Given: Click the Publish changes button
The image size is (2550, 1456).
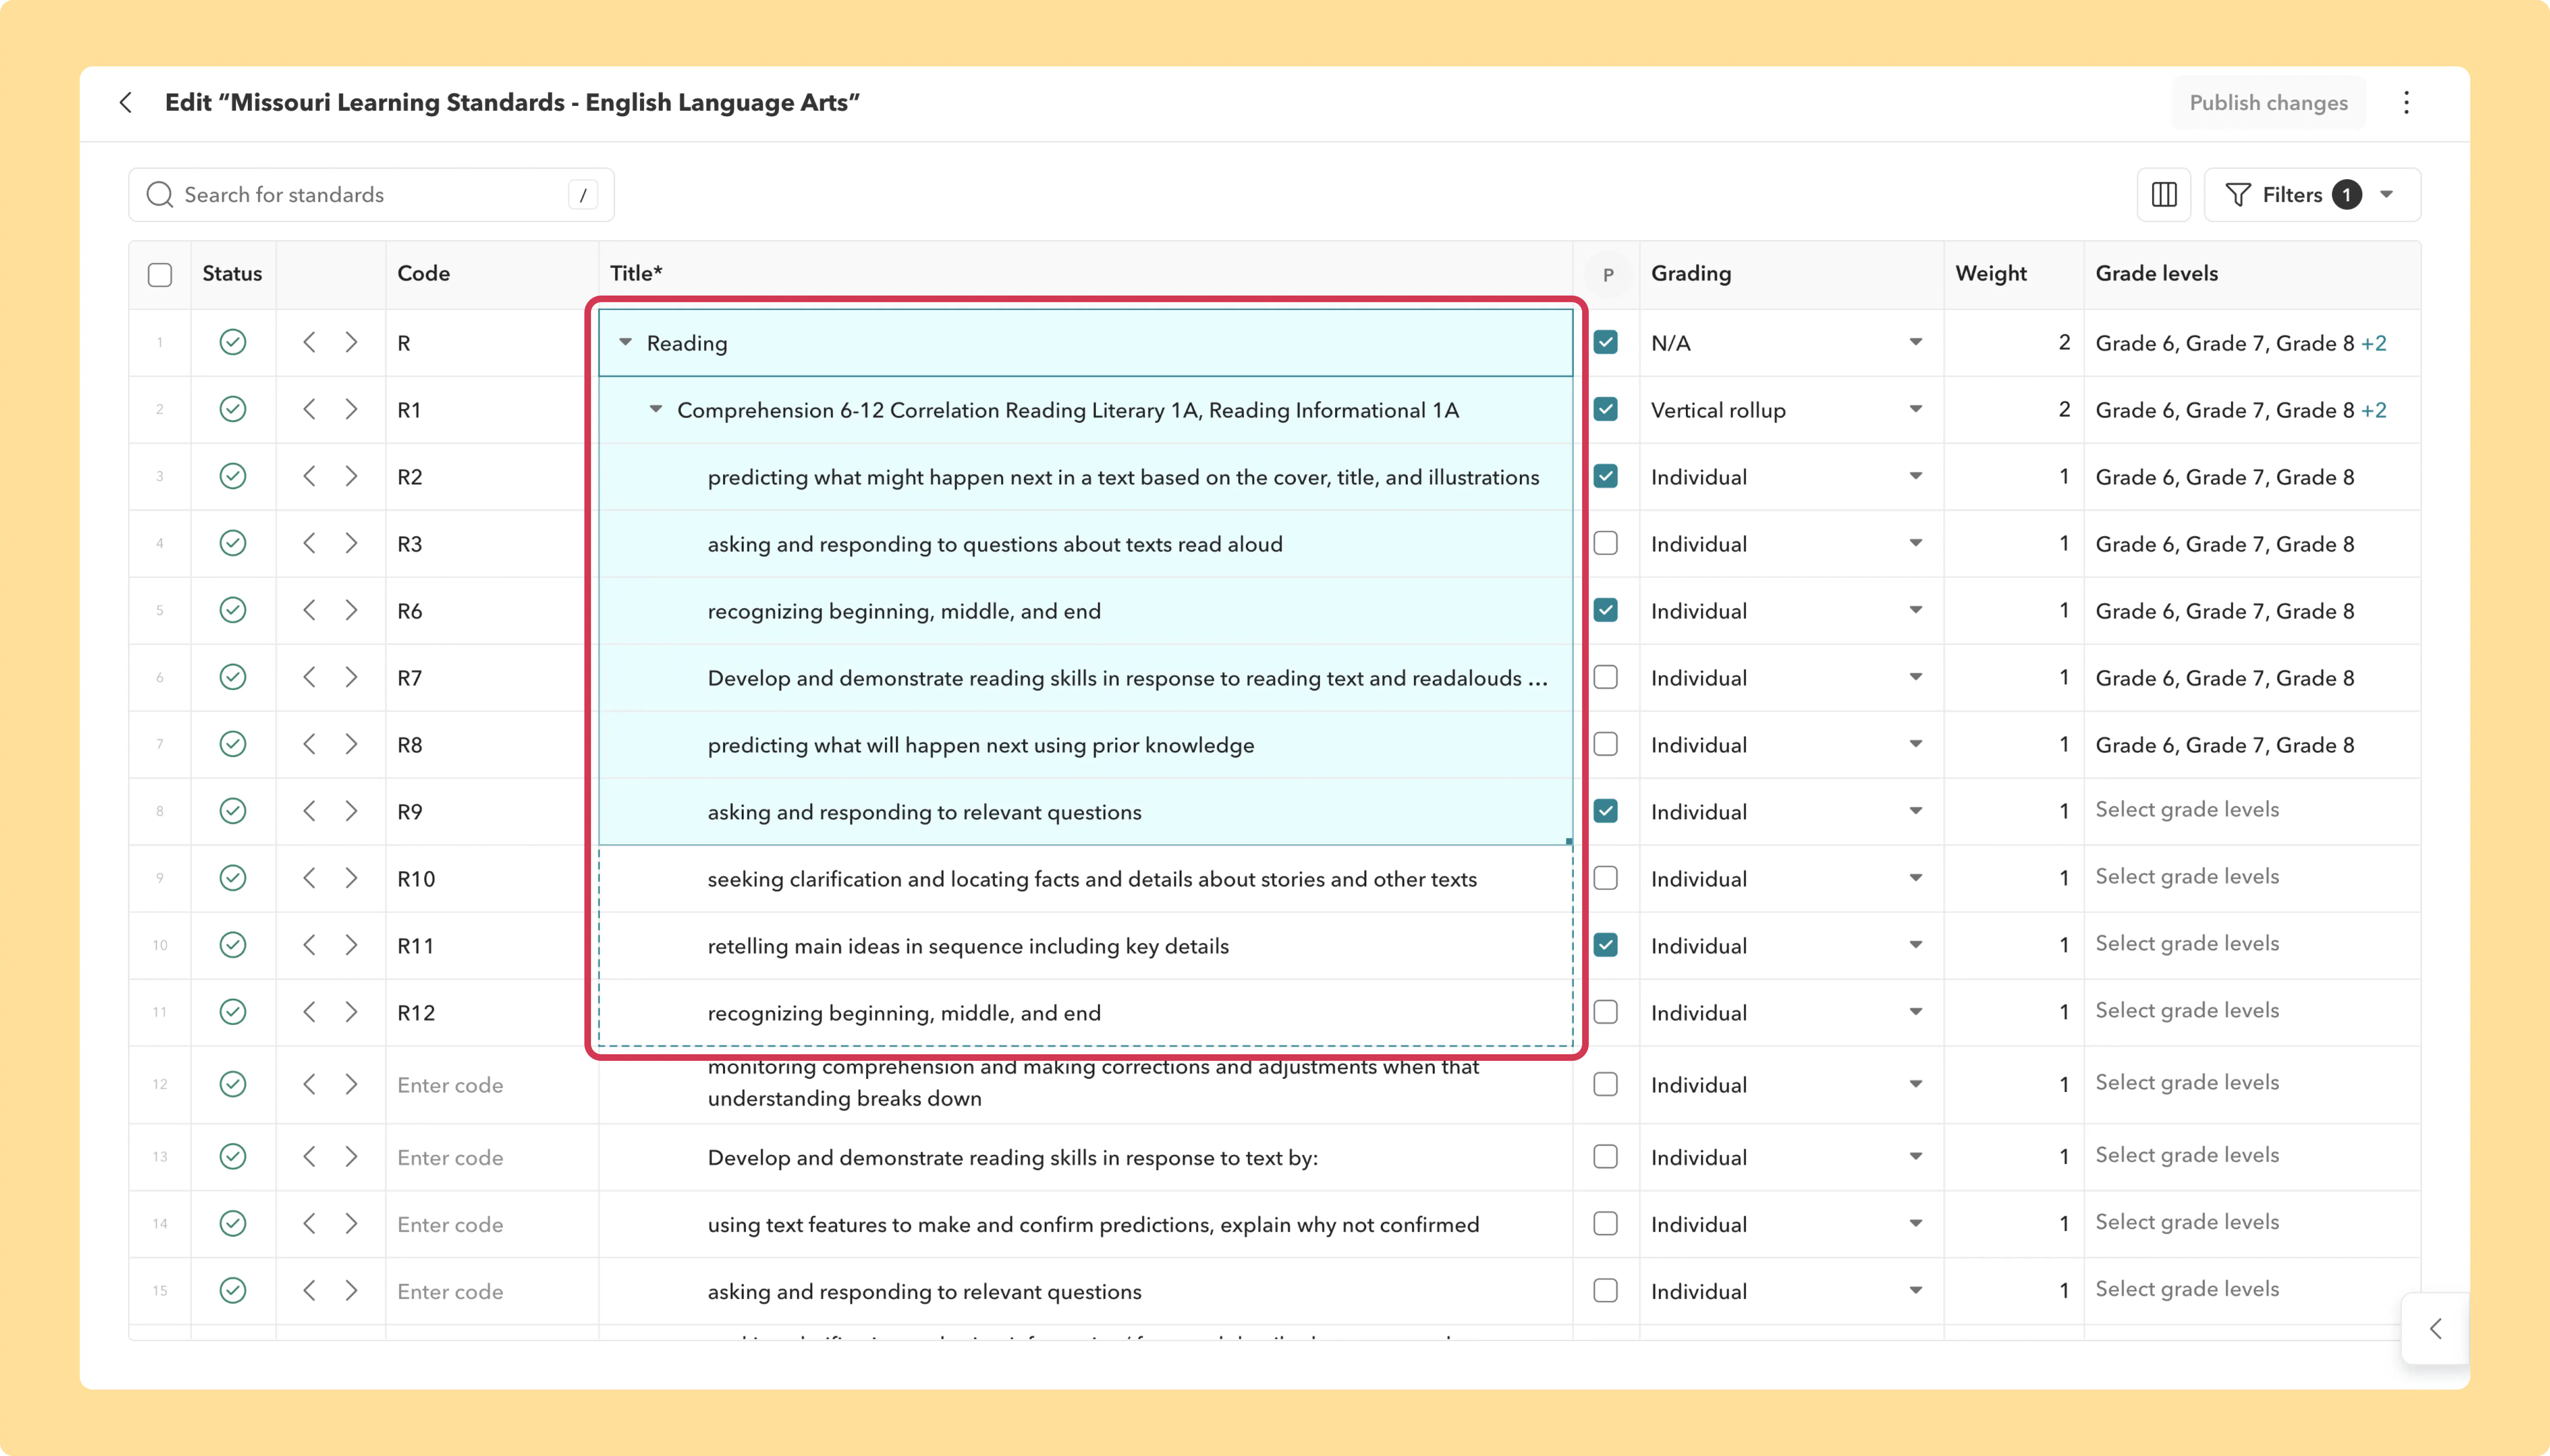Looking at the screenshot, I should tap(2268, 103).
